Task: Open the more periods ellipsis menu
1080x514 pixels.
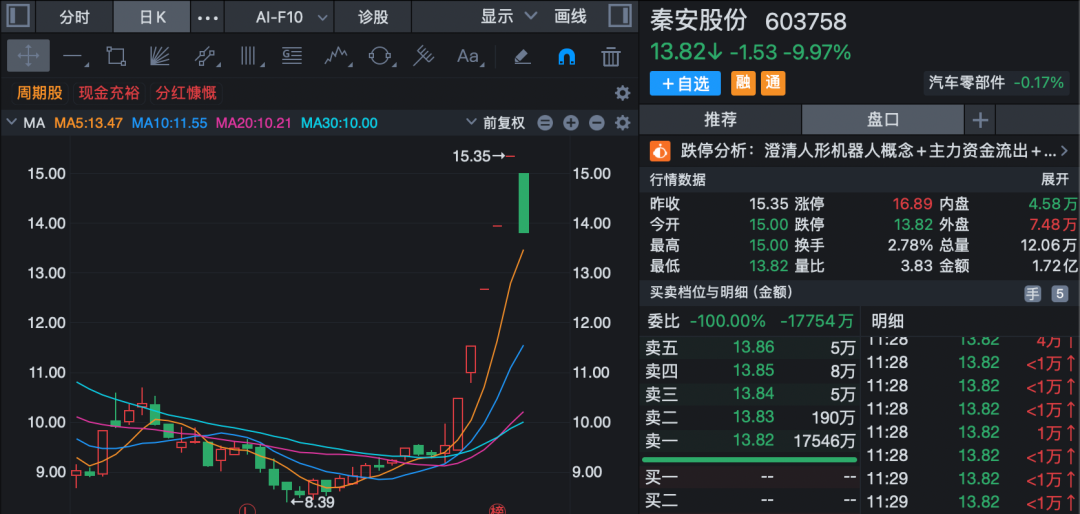Action: 207,17
